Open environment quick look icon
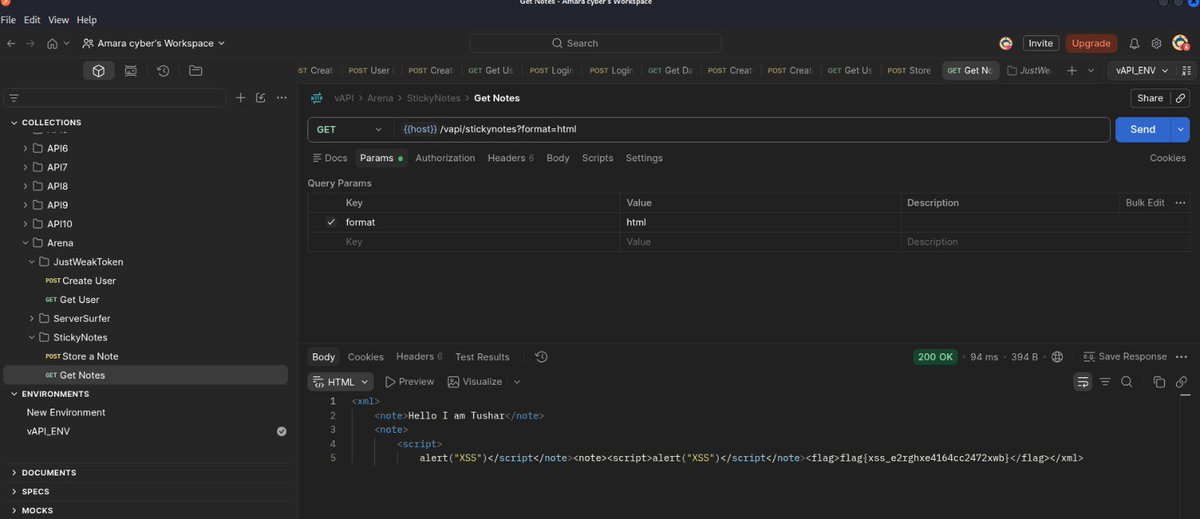Viewport: 1200px width, 519px height. pos(1186,71)
